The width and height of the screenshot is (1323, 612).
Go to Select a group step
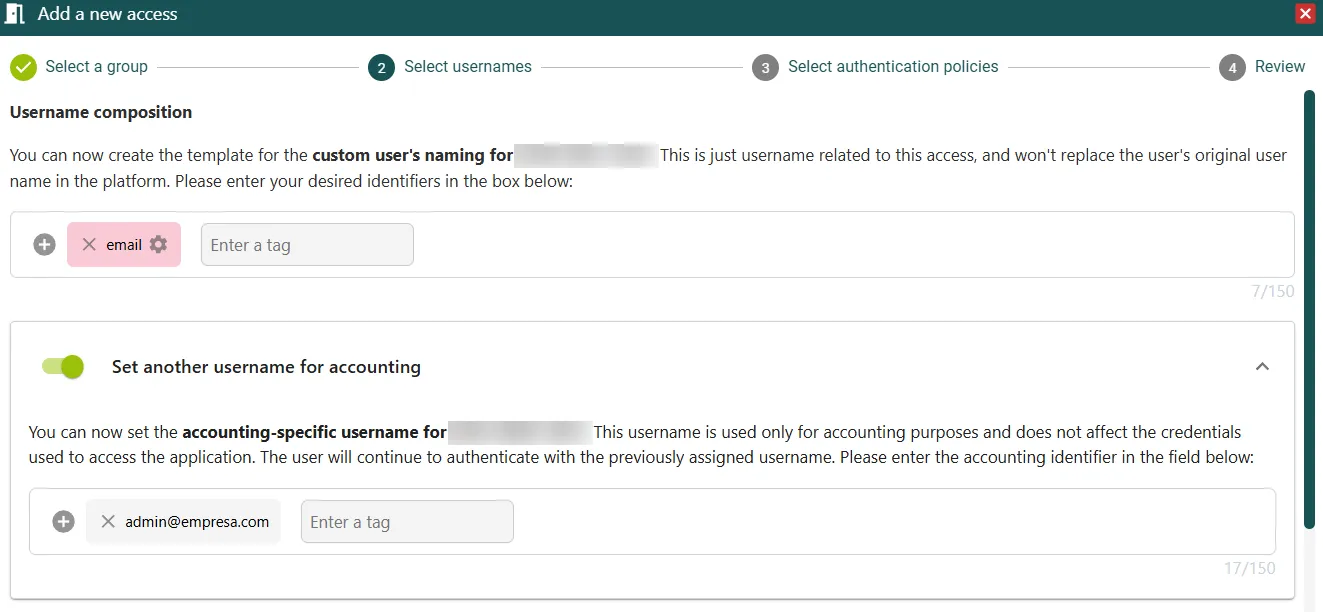96,67
